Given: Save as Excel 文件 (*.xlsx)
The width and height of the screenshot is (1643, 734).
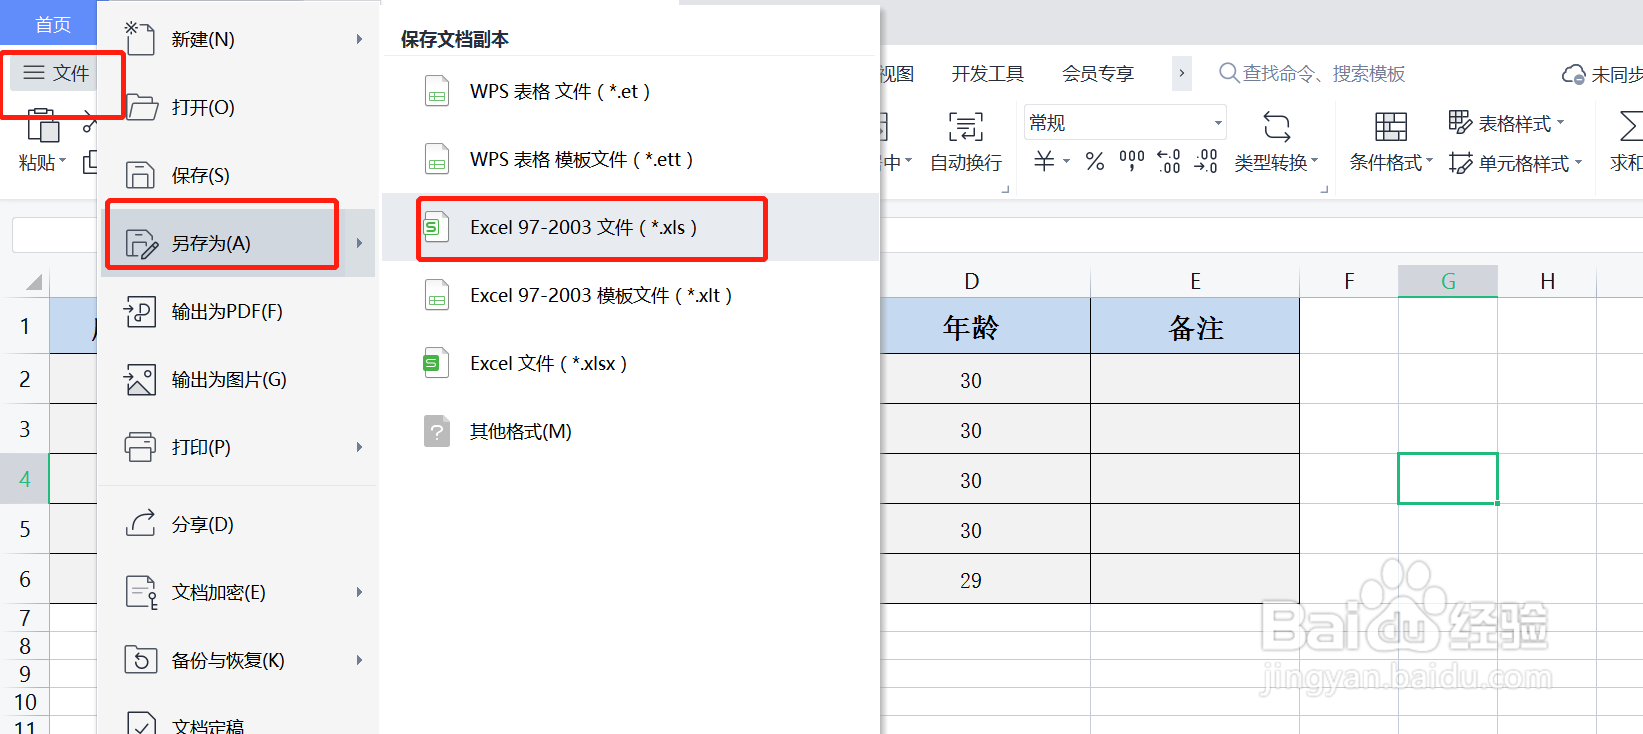Looking at the screenshot, I should coord(630,364).
